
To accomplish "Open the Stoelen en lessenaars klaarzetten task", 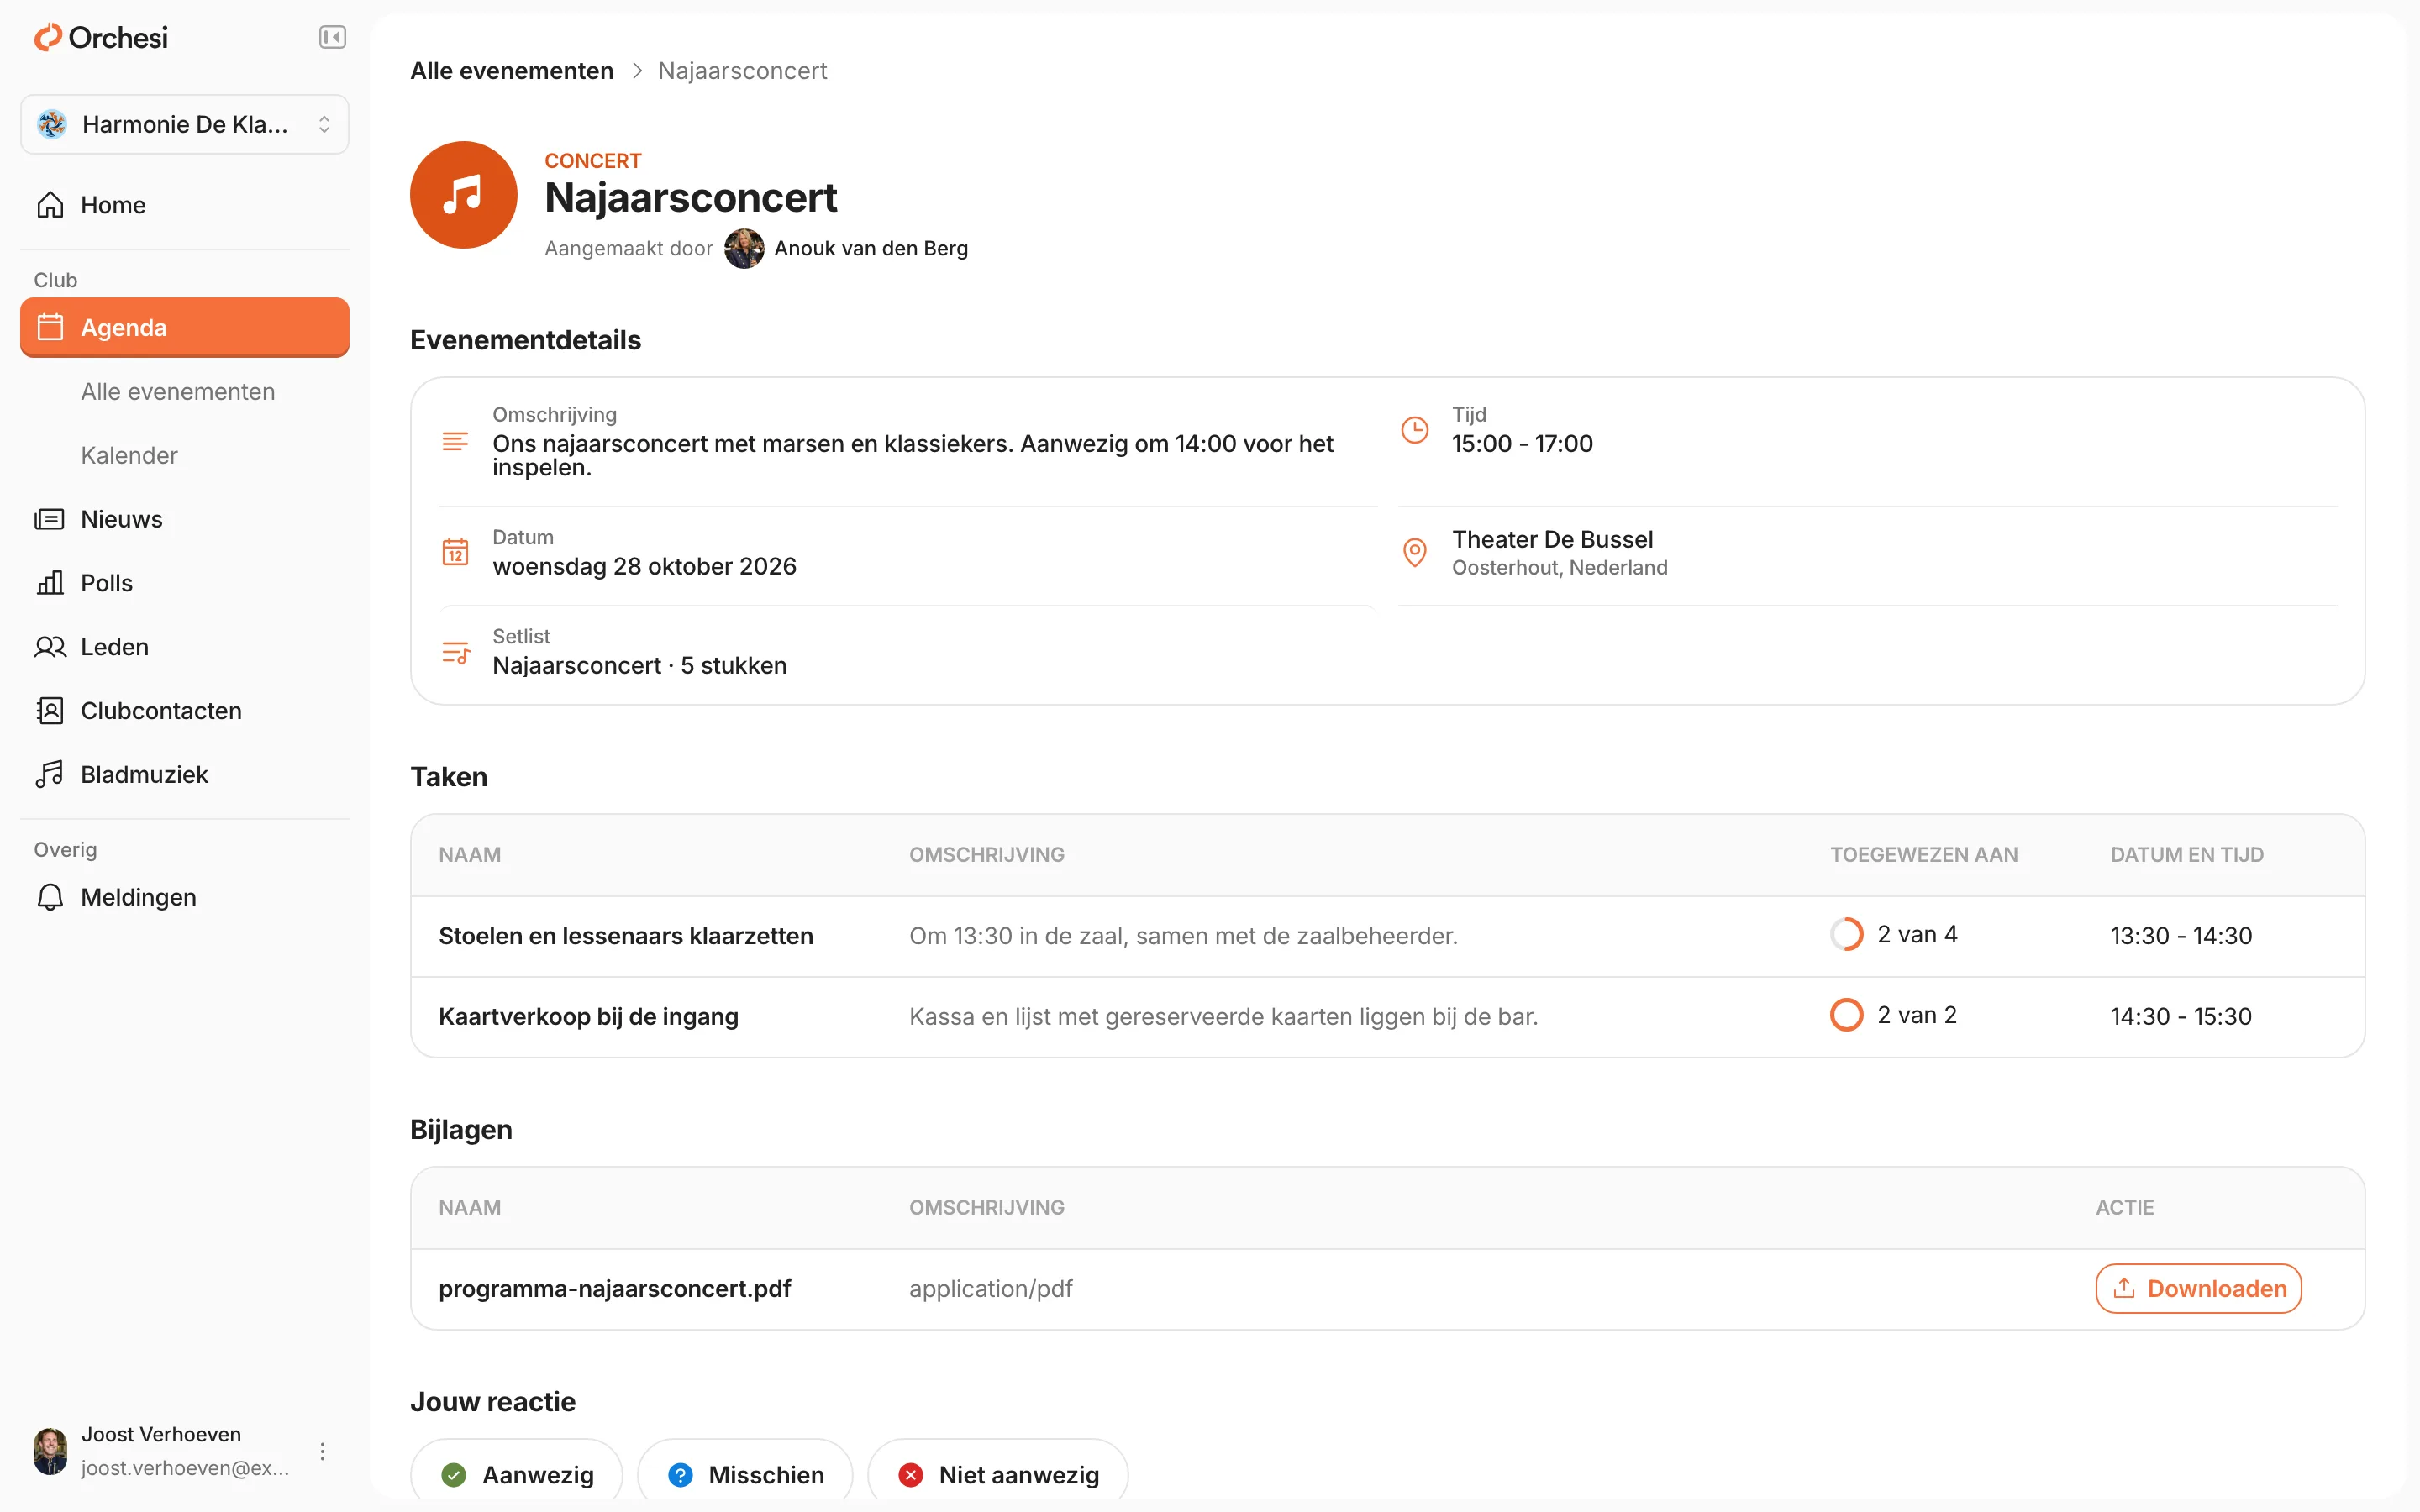I will (626, 936).
